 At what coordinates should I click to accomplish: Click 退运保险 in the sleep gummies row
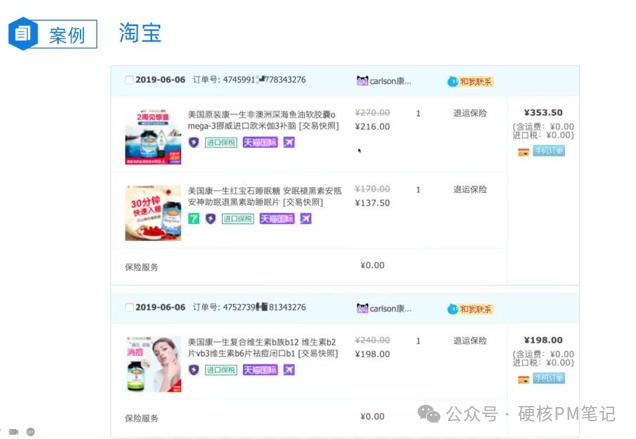[470, 189]
